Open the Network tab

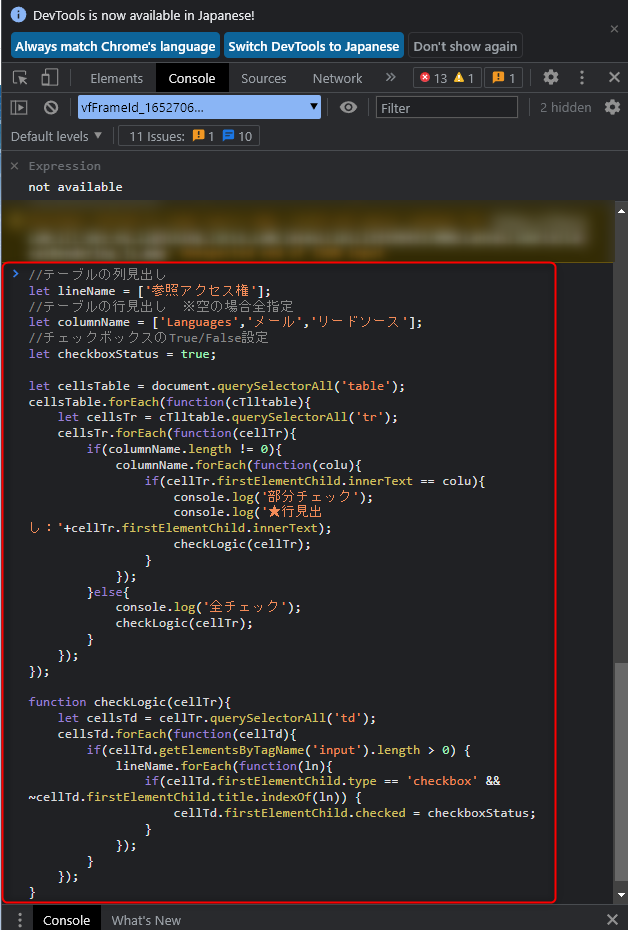pyautogui.click(x=337, y=78)
